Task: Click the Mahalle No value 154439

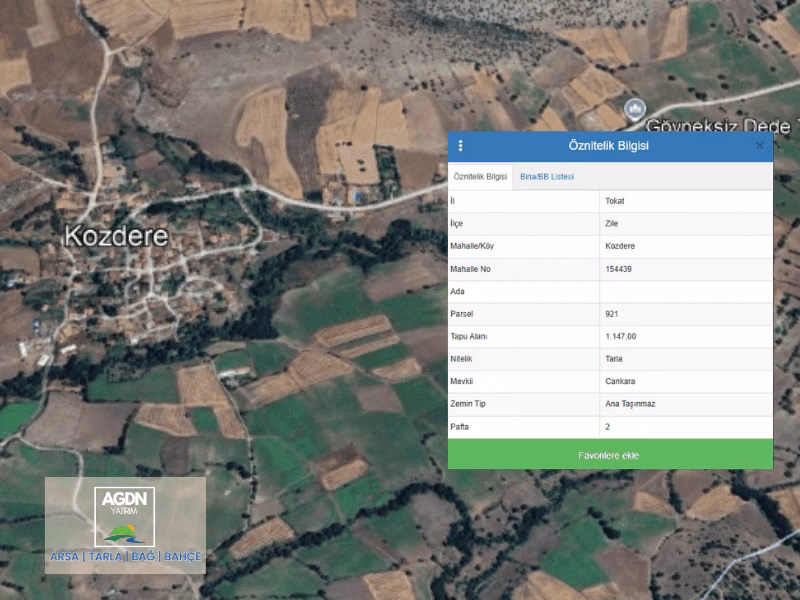Action: 618,269
